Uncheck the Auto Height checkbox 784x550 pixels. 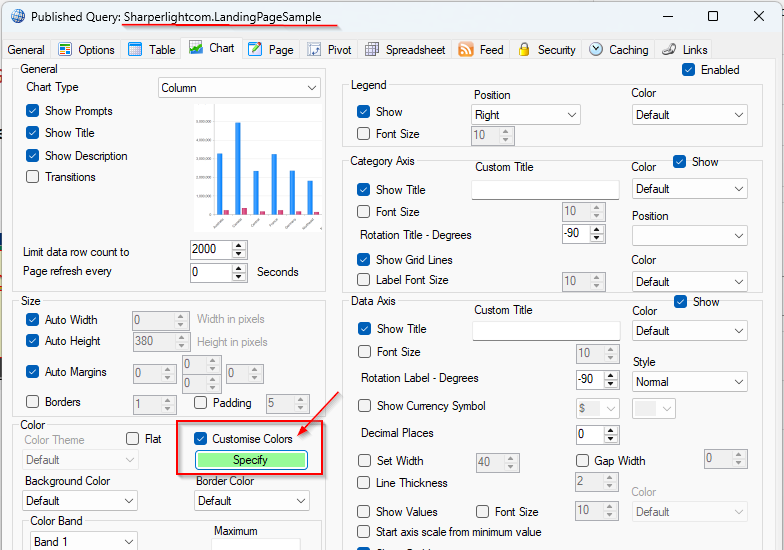pyautogui.click(x=32, y=340)
